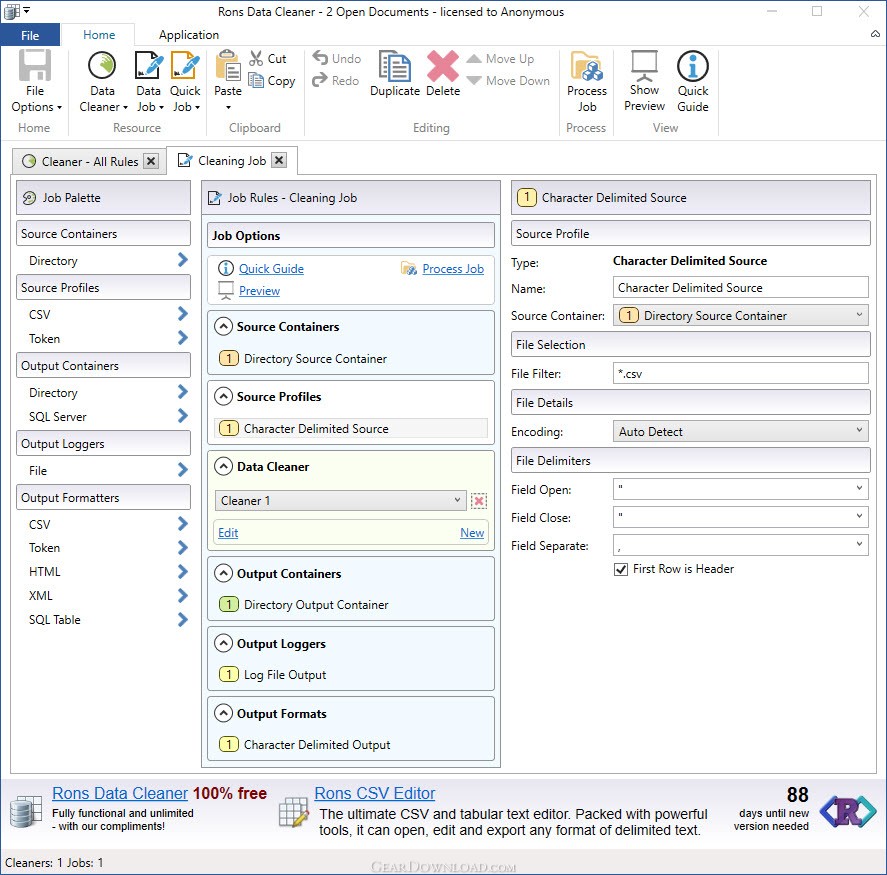Open the Rons CSV Editor link
The height and width of the screenshot is (875, 887).
click(374, 794)
